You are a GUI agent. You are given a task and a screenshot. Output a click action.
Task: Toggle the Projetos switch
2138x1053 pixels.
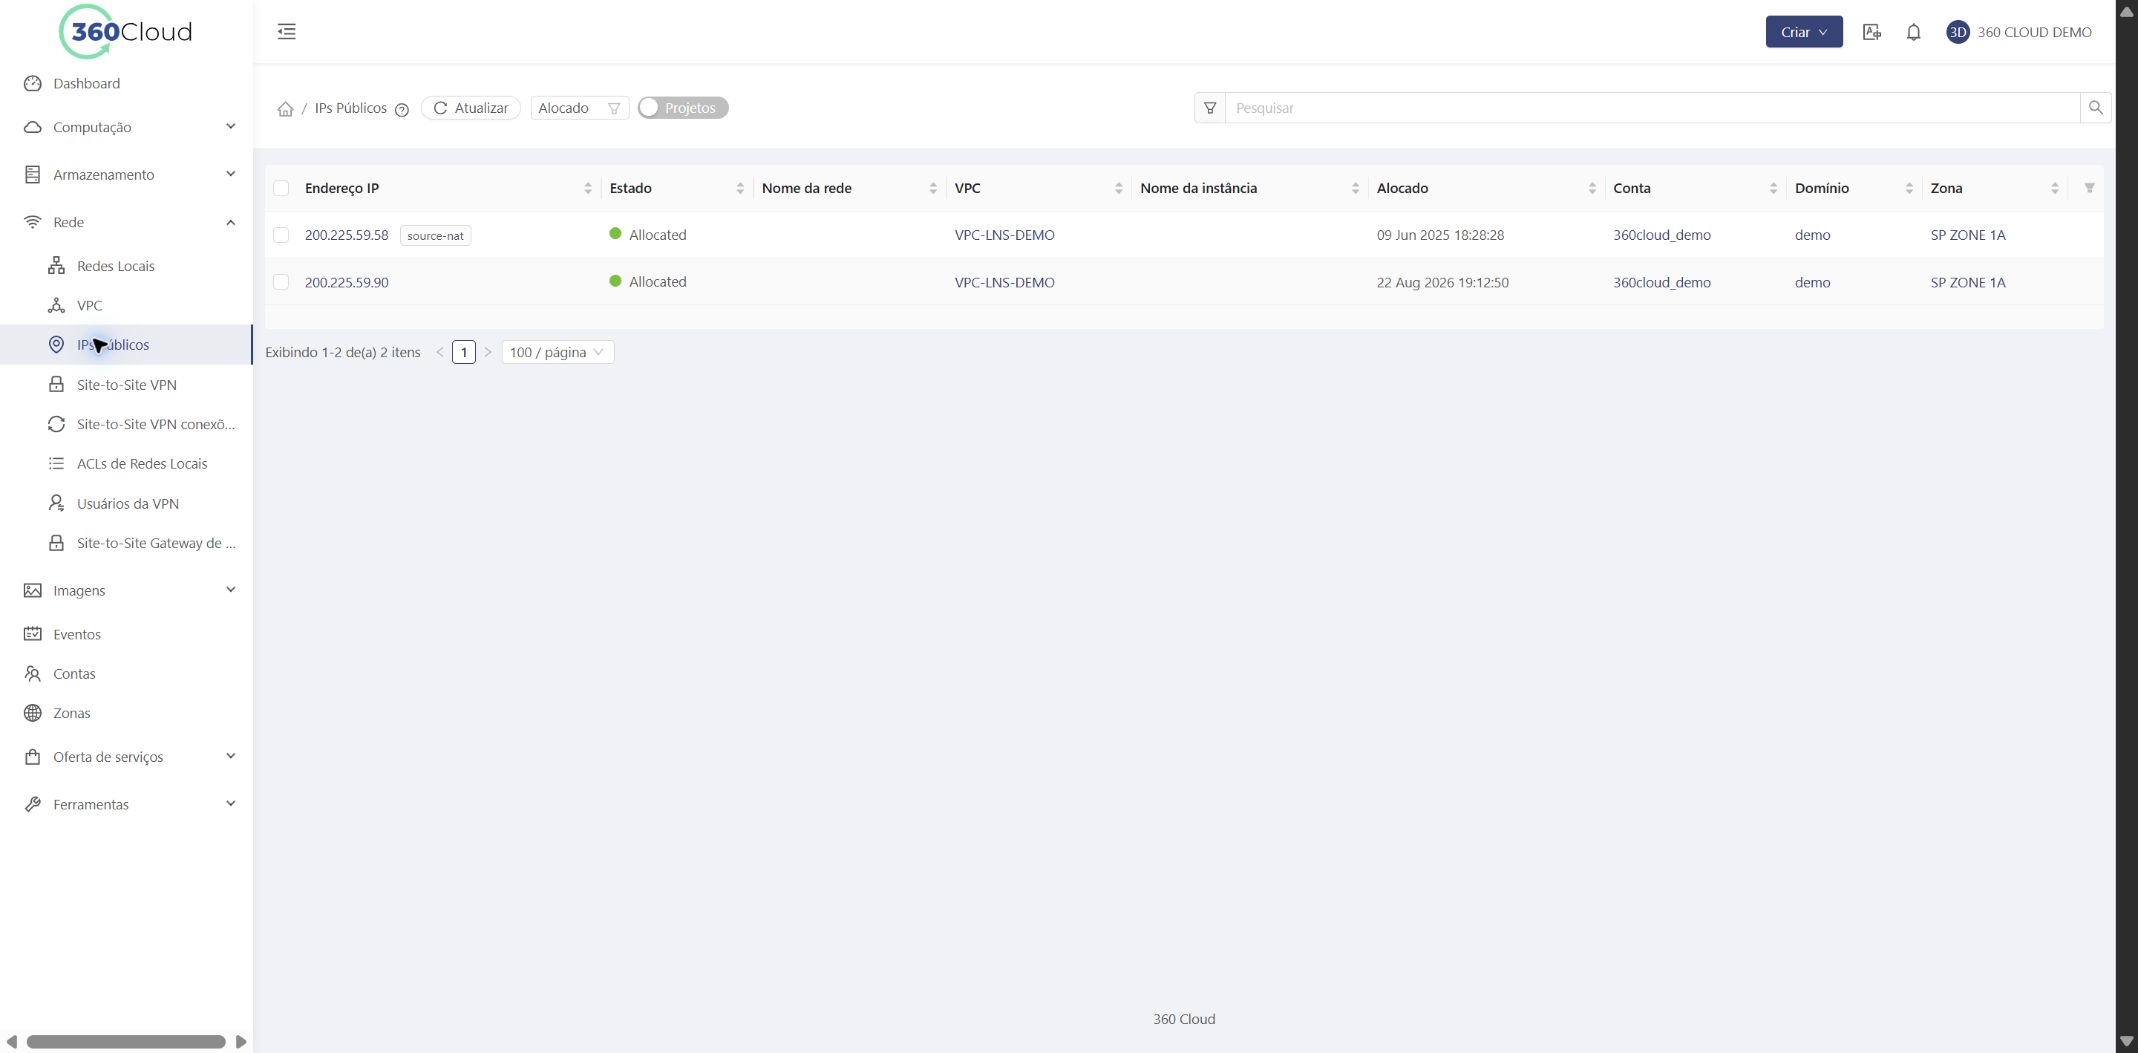683,108
